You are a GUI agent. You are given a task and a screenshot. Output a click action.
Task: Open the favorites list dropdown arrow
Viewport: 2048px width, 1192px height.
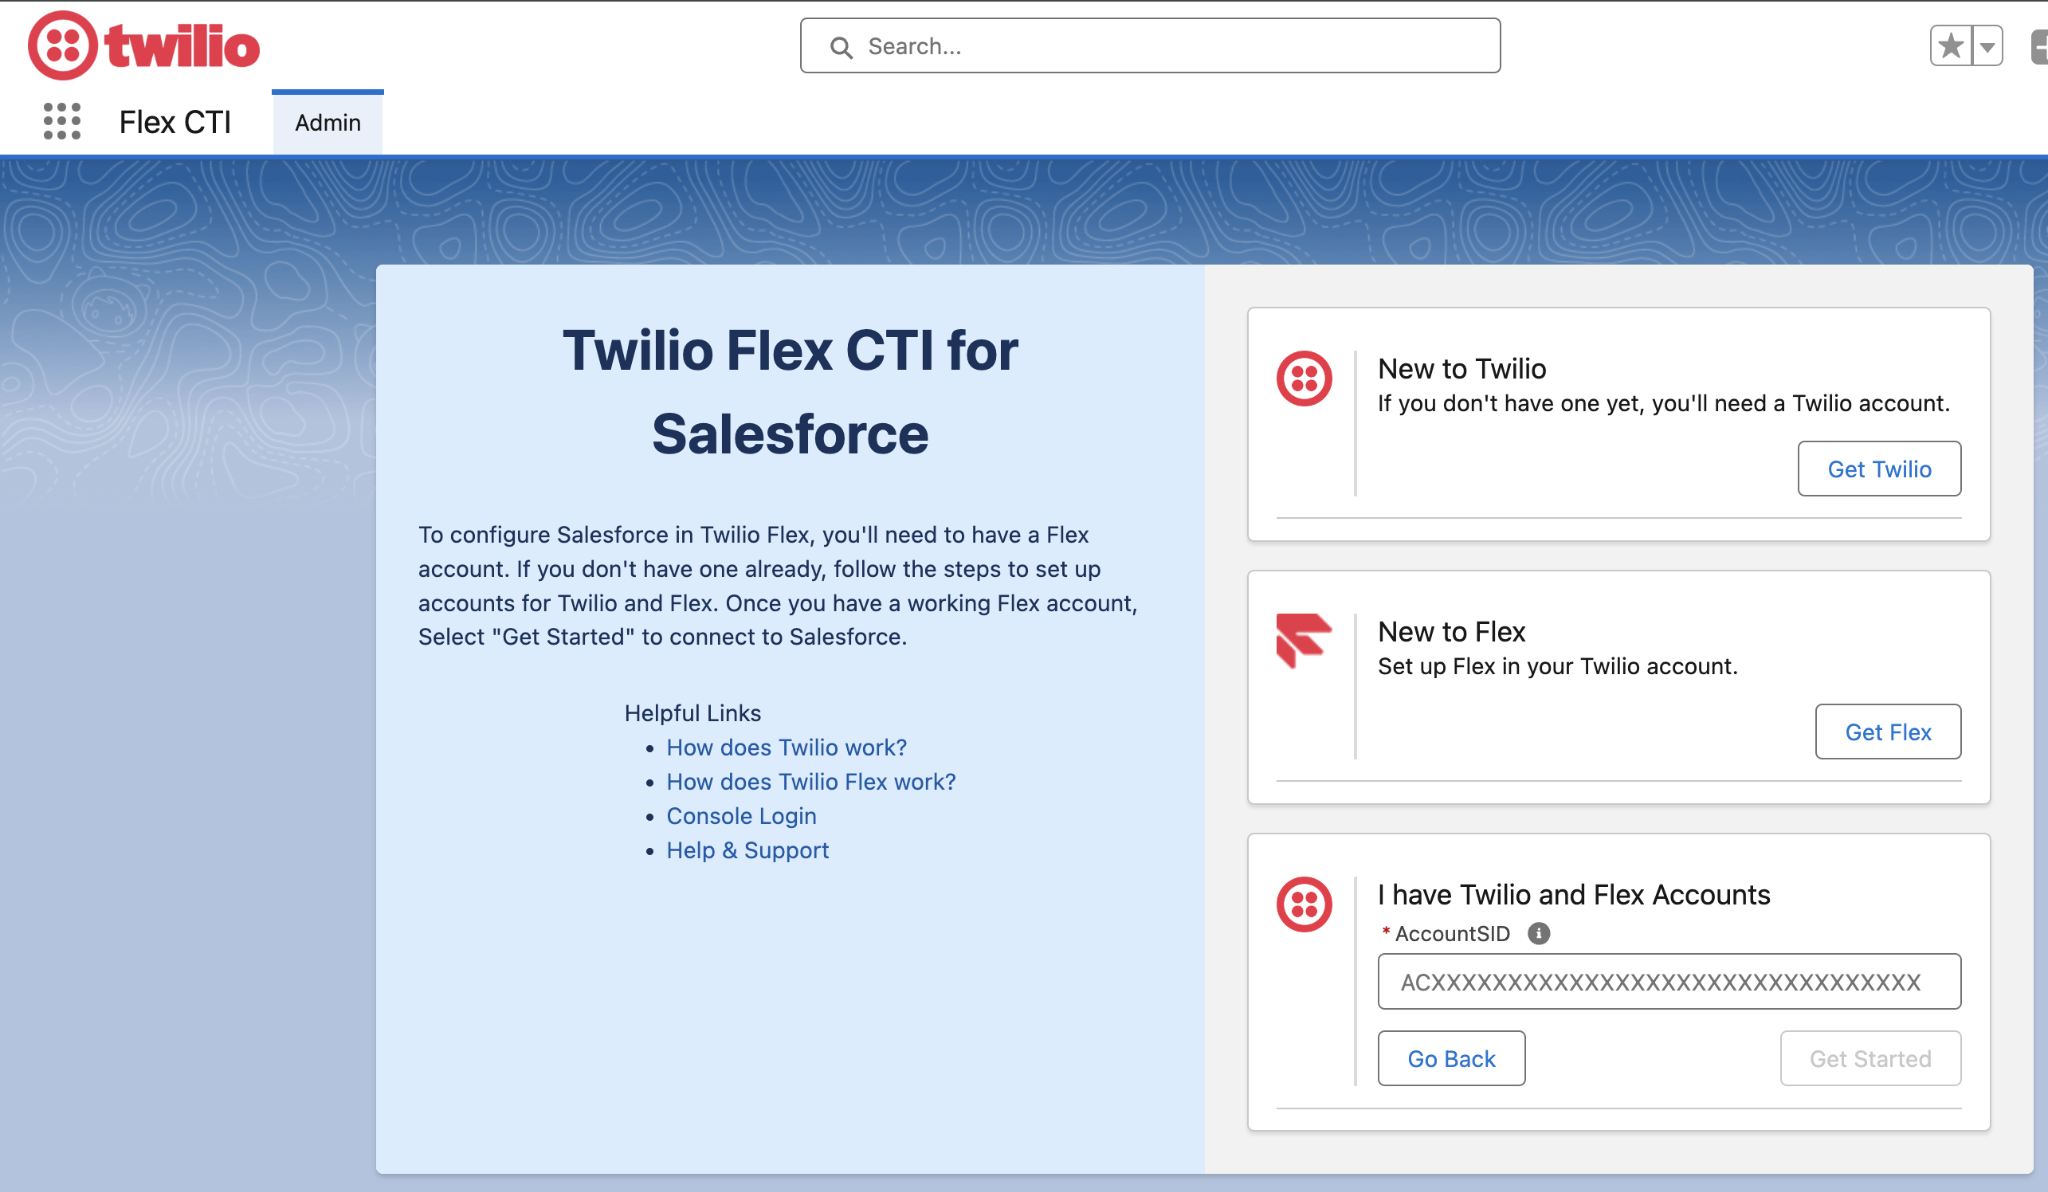(x=1988, y=45)
